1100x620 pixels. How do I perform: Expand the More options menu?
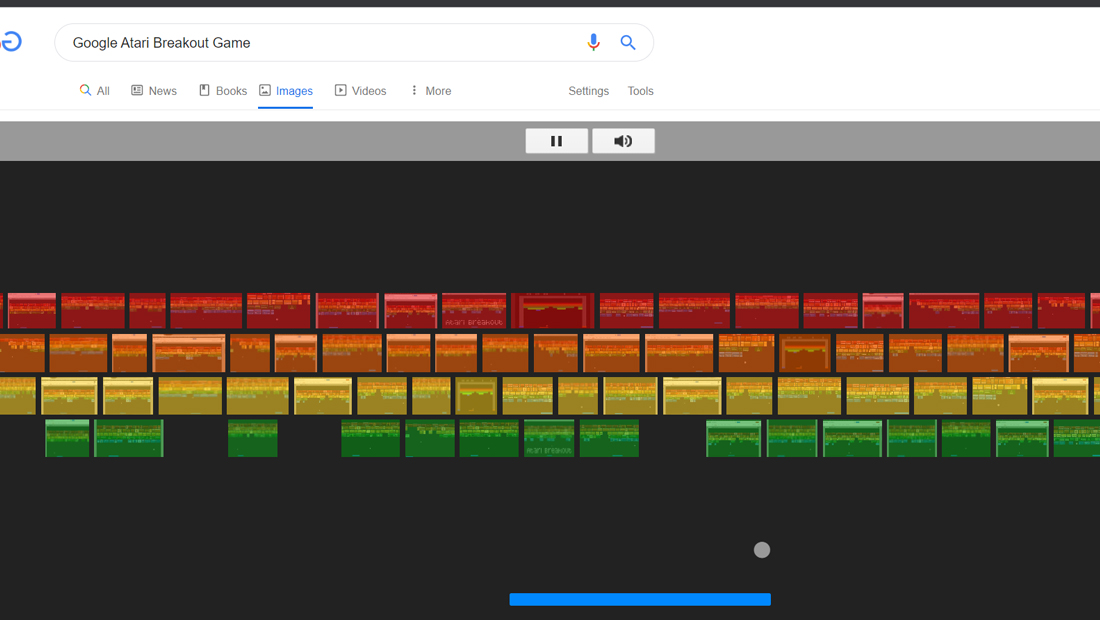(431, 91)
